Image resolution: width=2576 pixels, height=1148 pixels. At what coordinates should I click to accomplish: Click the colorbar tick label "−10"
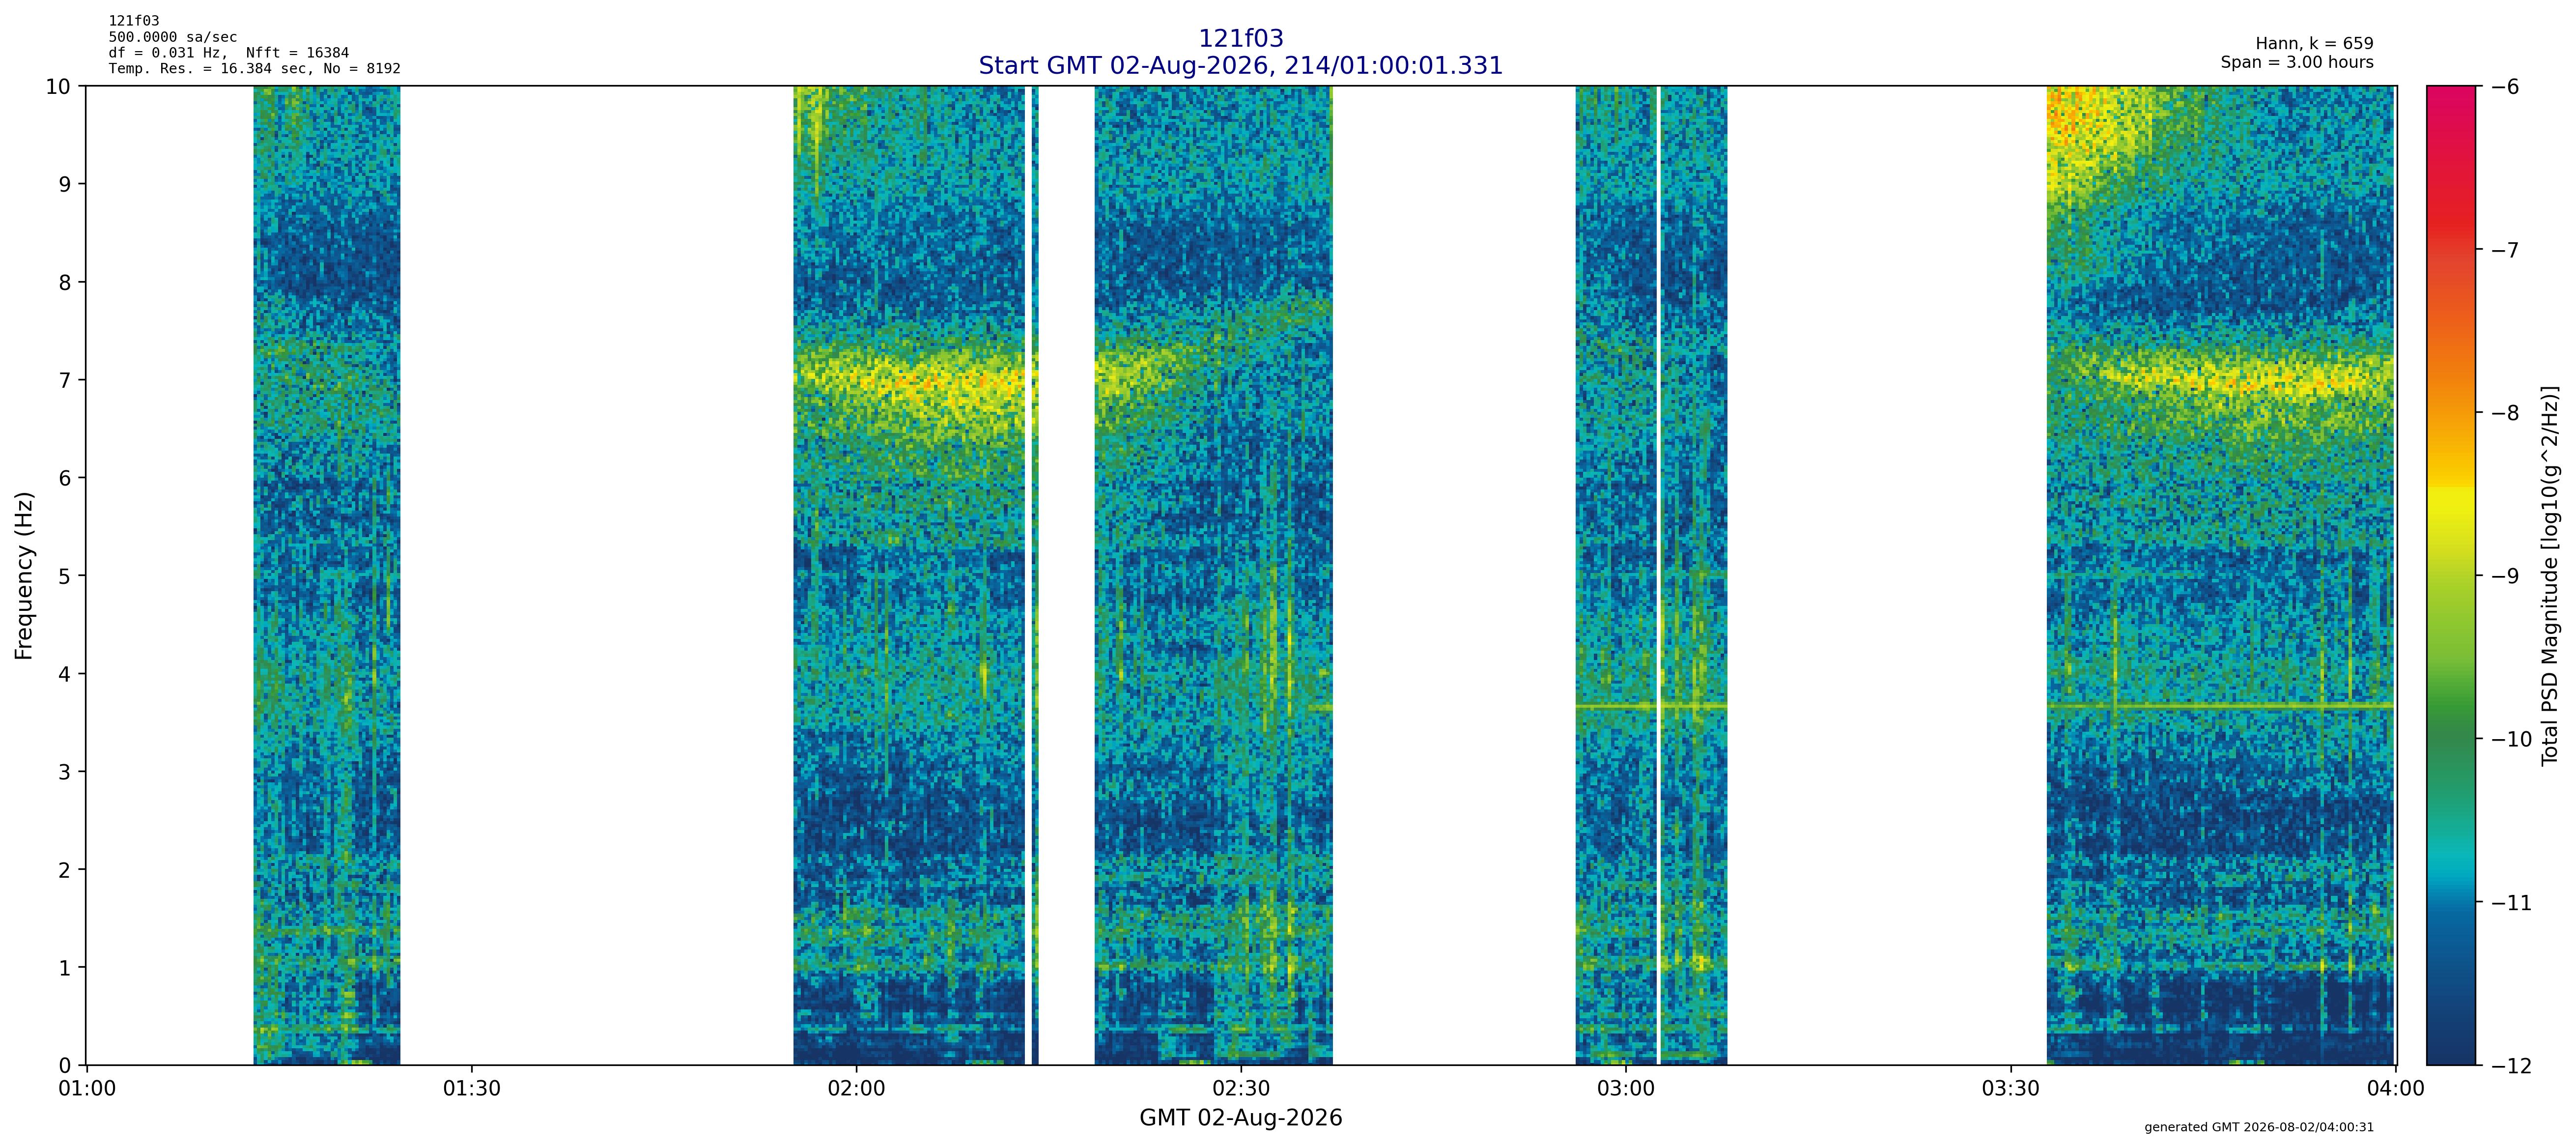[x=2510, y=739]
